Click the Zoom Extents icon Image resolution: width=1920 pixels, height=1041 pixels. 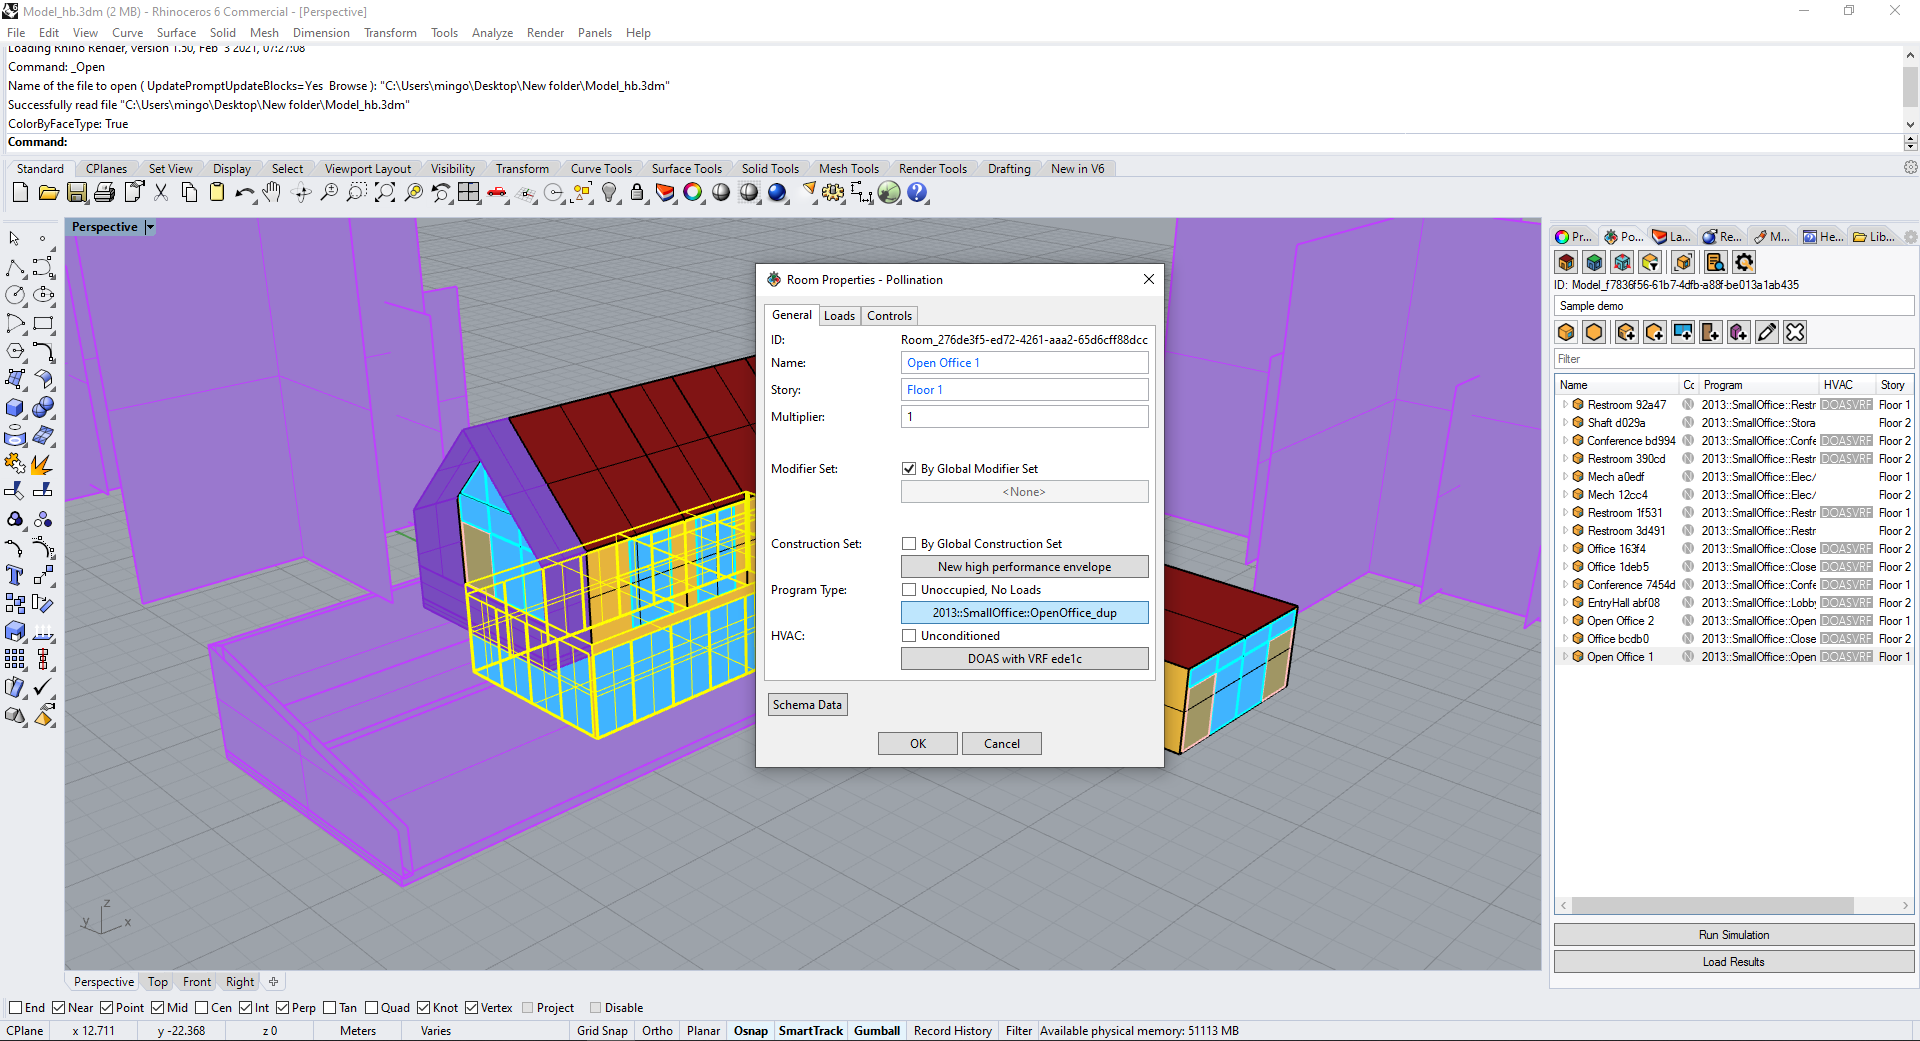click(385, 193)
